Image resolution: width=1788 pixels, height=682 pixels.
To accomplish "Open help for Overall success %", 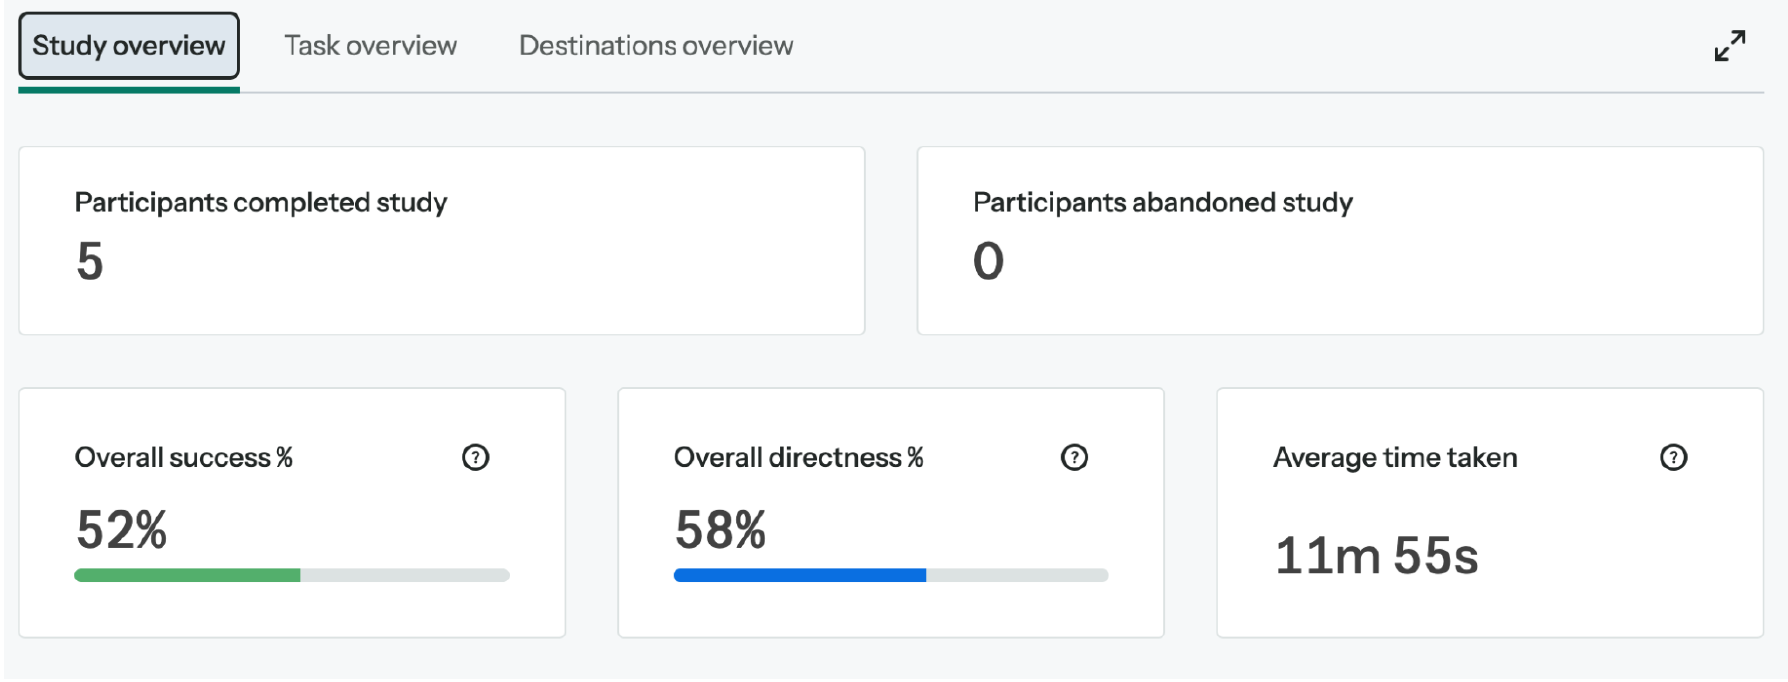I will pyautogui.click(x=475, y=458).
